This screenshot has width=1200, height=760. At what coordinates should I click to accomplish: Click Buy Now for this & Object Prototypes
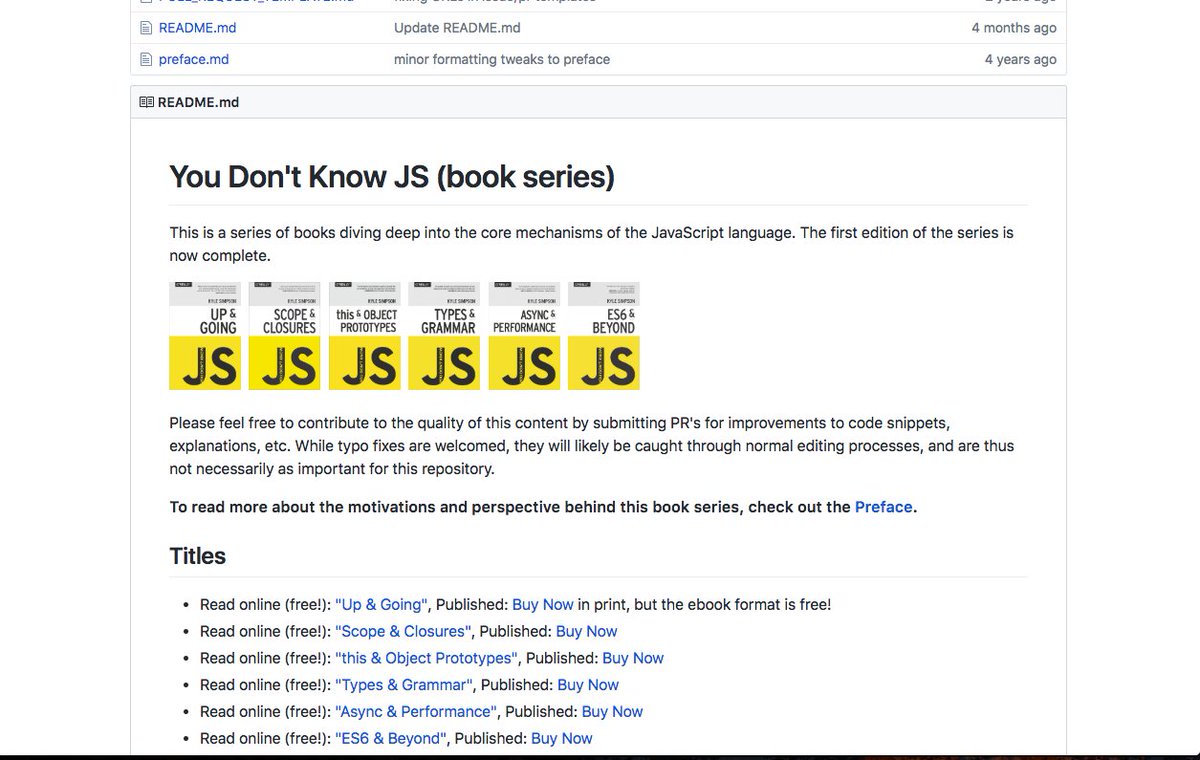633,658
